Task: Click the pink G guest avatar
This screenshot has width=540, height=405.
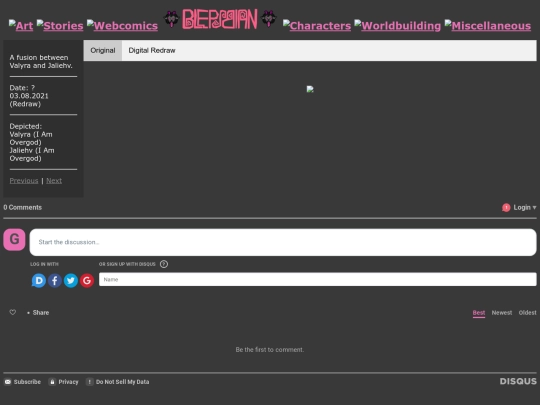Action: (x=14, y=239)
